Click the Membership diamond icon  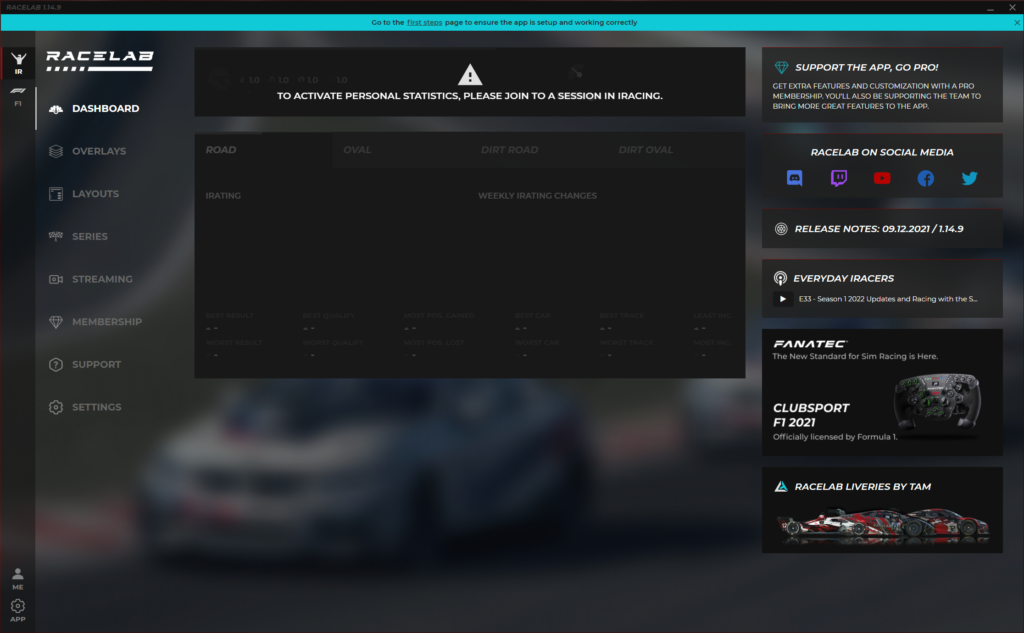pos(56,322)
